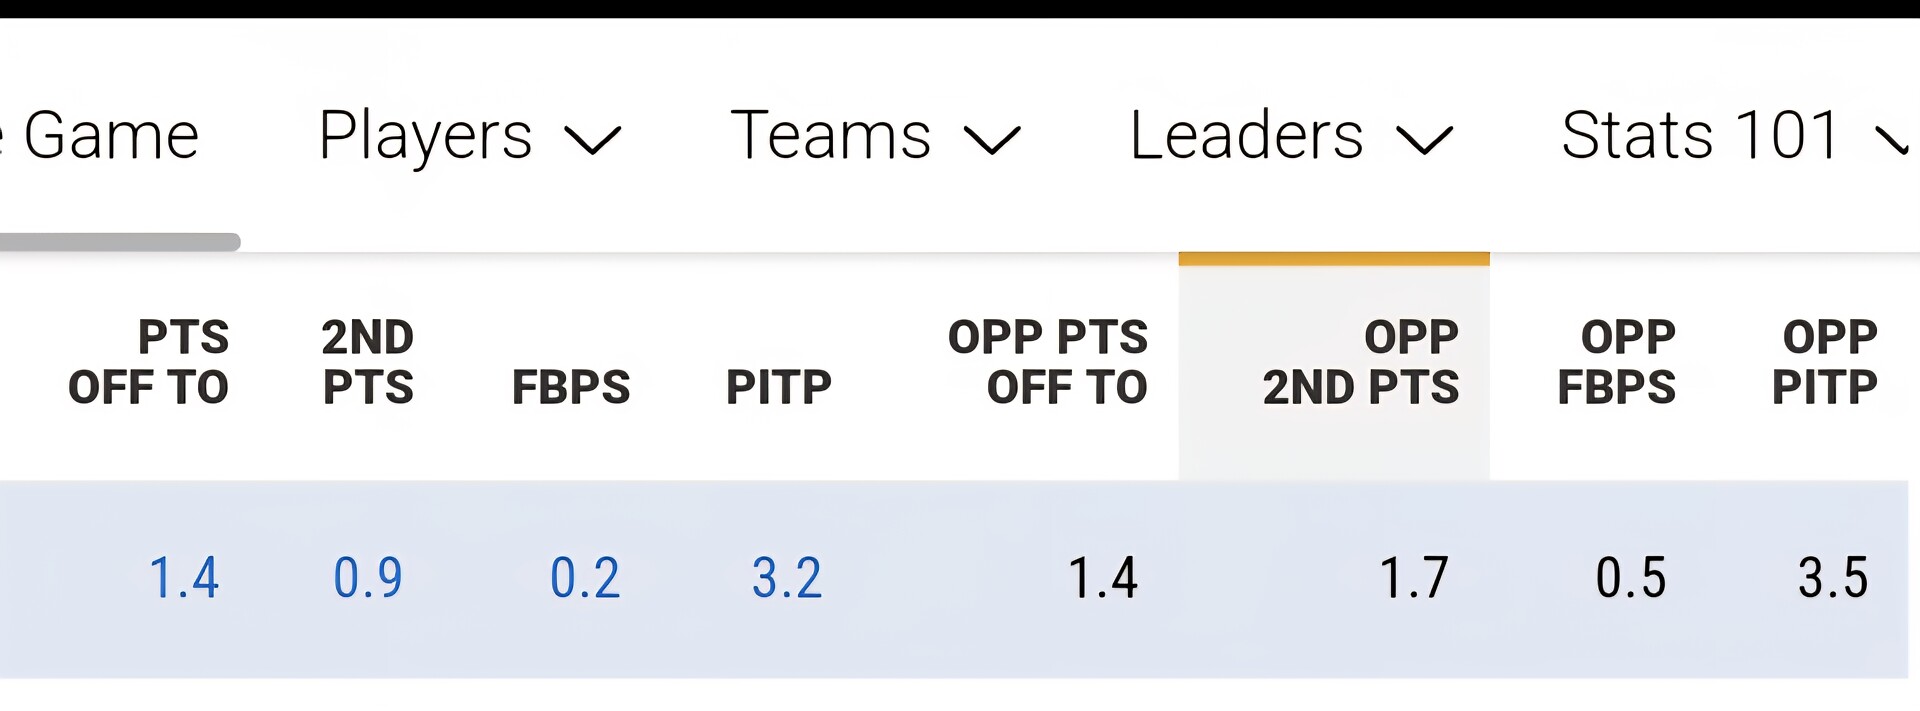Expand the Teams menu chevron
Viewport: 1920px width, 711px height.
tap(991, 139)
